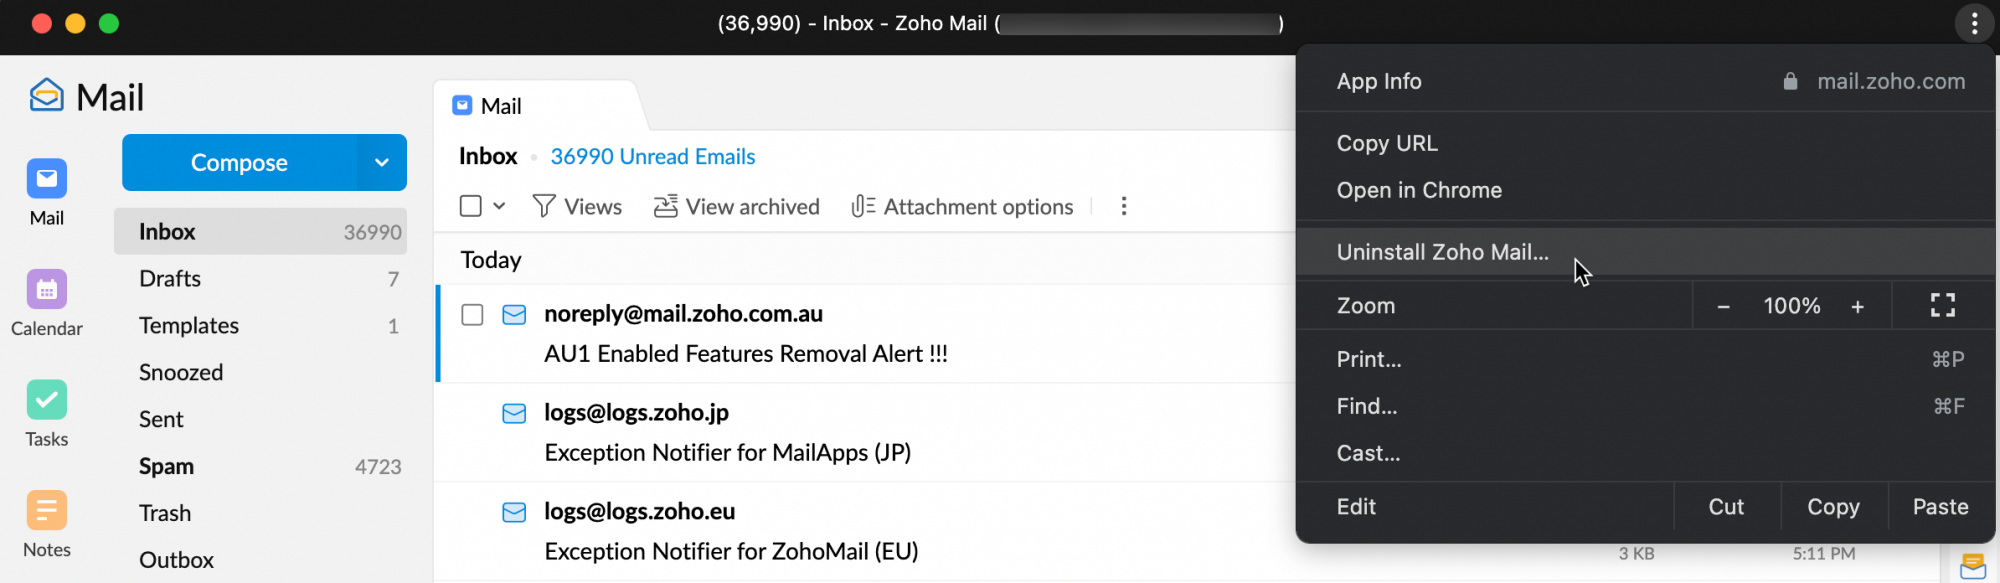Click the unread envelope icon for logs@logs.zoho.jp
The image size is (2000, 583).
(514, 414)
